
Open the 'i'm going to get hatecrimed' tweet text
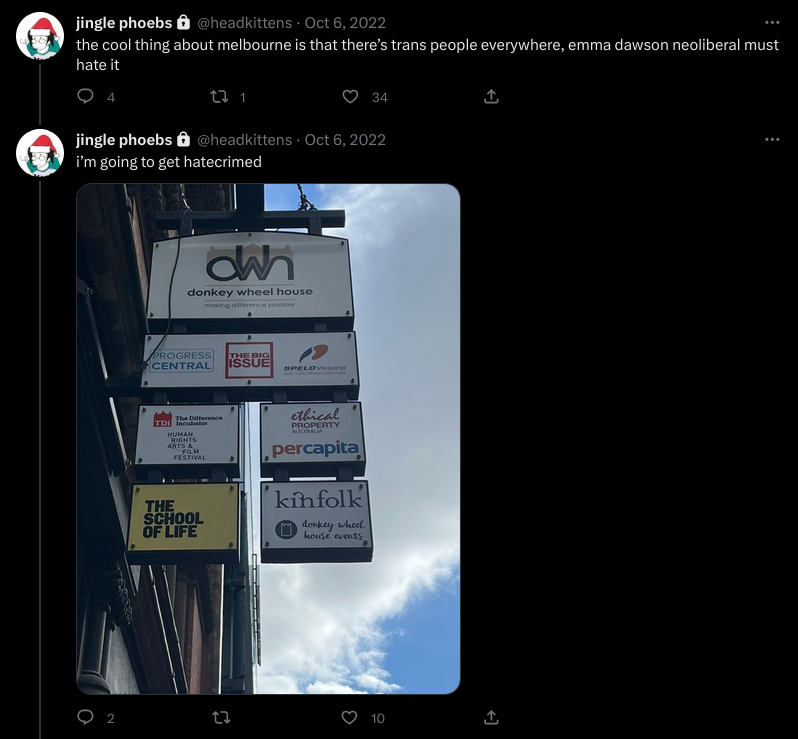169,162
